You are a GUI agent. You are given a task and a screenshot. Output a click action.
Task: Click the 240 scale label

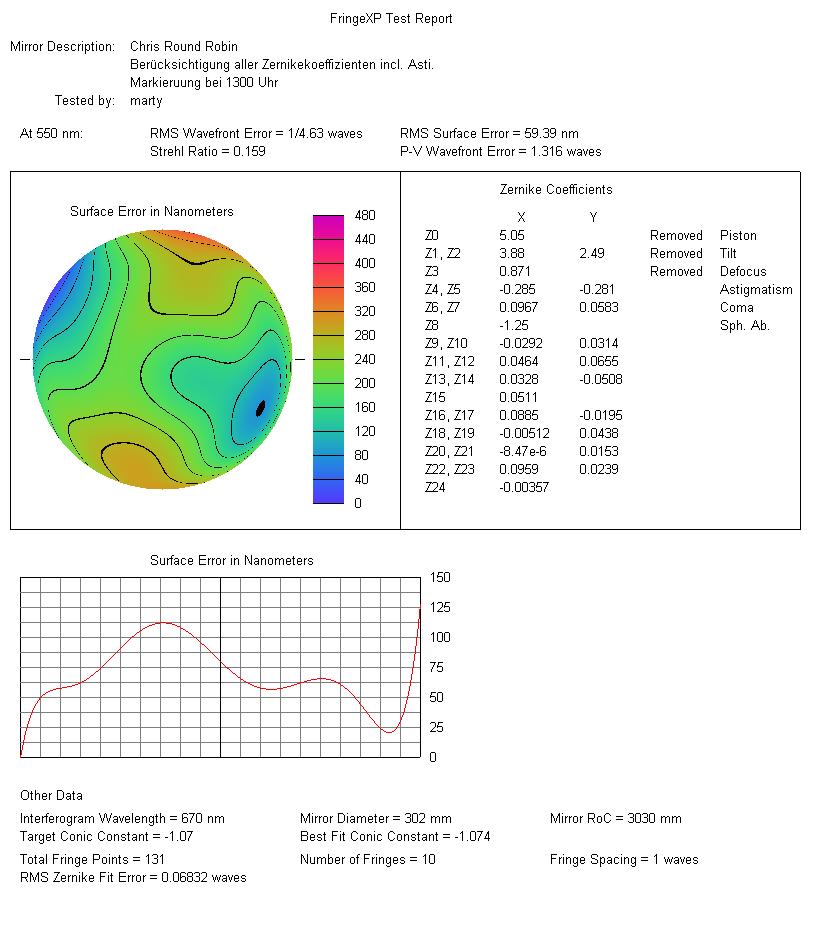(x=365, y=360)
